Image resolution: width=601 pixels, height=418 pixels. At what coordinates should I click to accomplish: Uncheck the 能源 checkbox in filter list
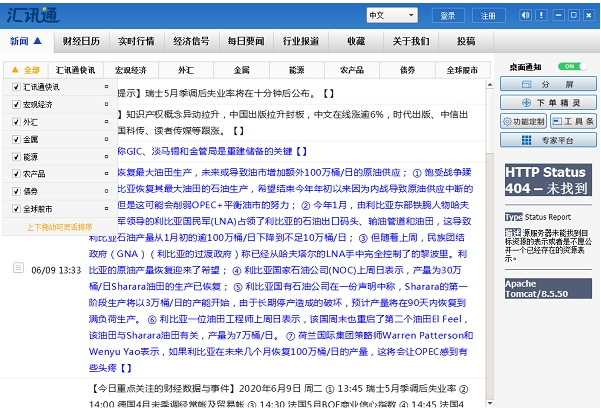(x=16, y=157)
